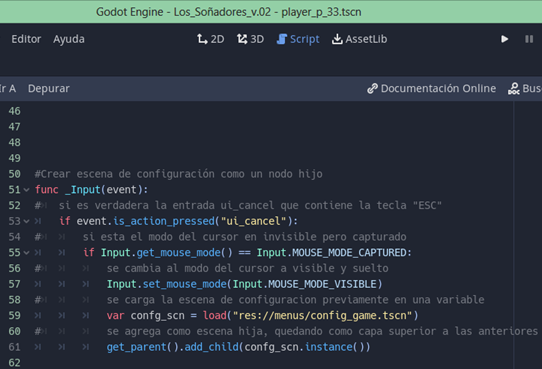Click comment 'si es verdadera la entrada ui_cancel'
Viewport: 542px width, 369px height.
(x=166, y=206)
